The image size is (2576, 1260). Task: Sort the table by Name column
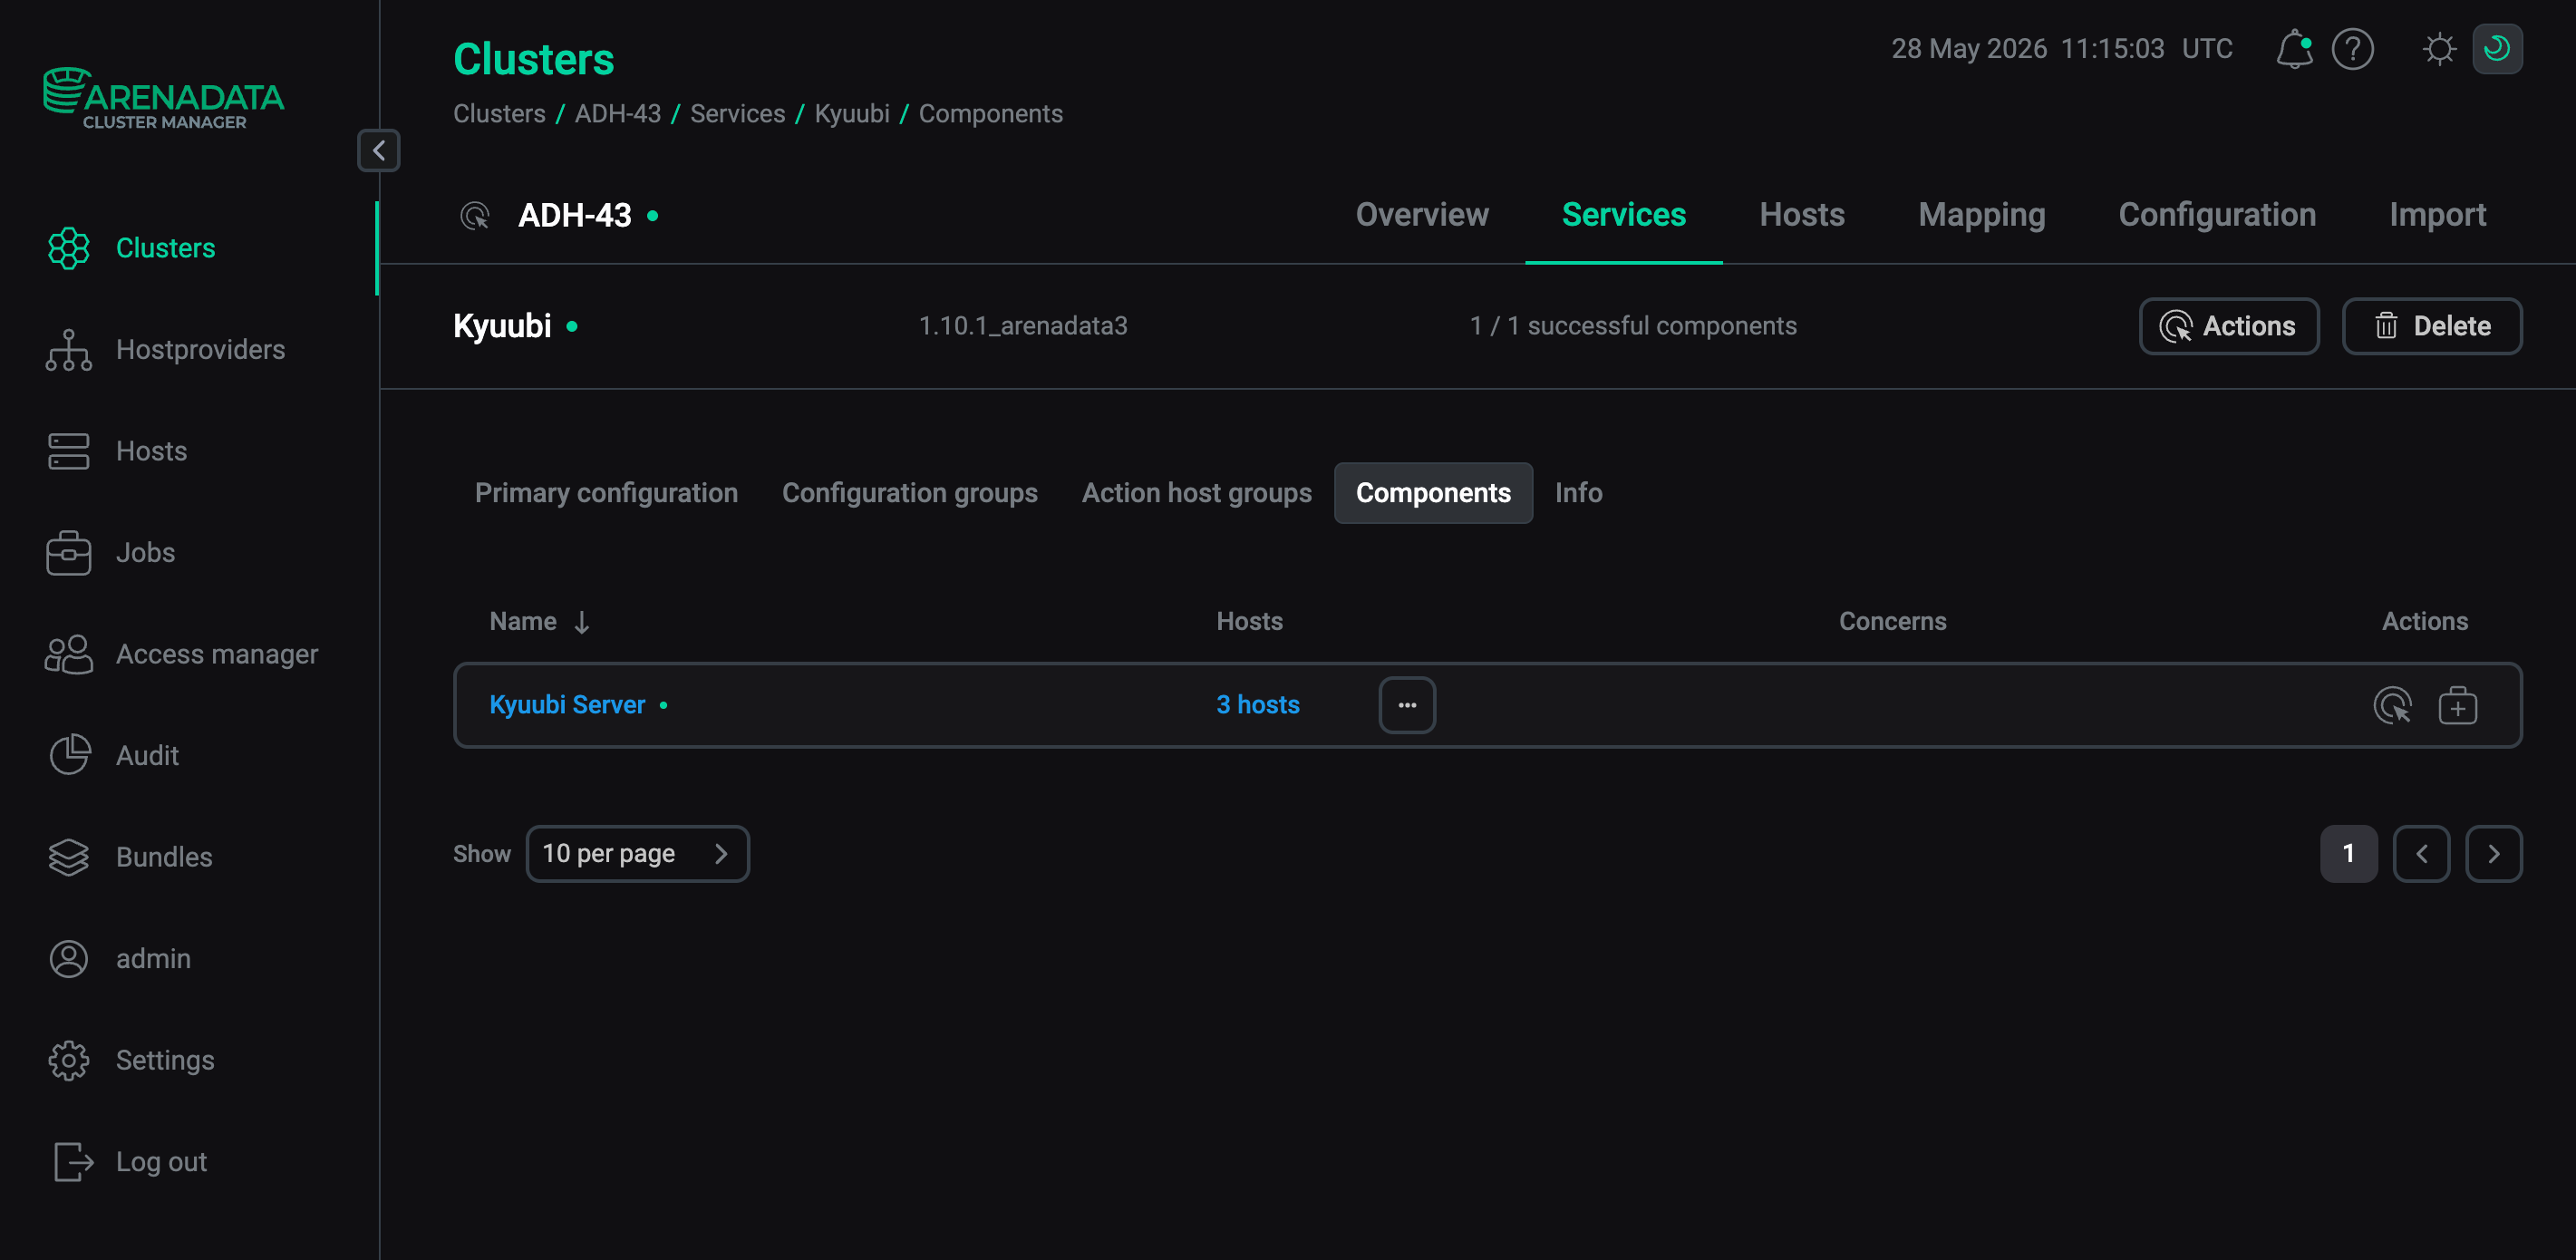pyautogui.click(x=540, y=622)
